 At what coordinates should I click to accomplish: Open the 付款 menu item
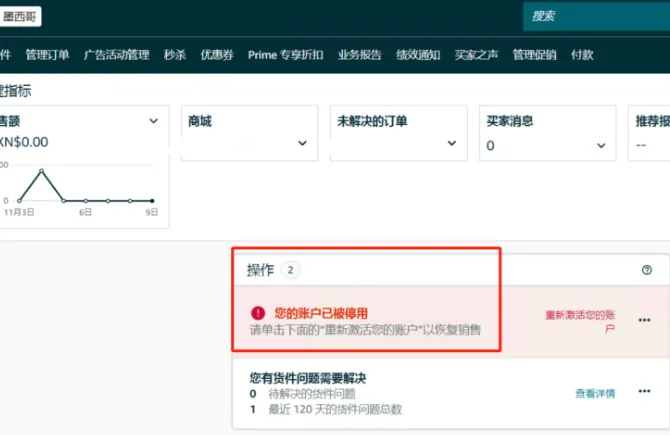click(x=582, y=55)
